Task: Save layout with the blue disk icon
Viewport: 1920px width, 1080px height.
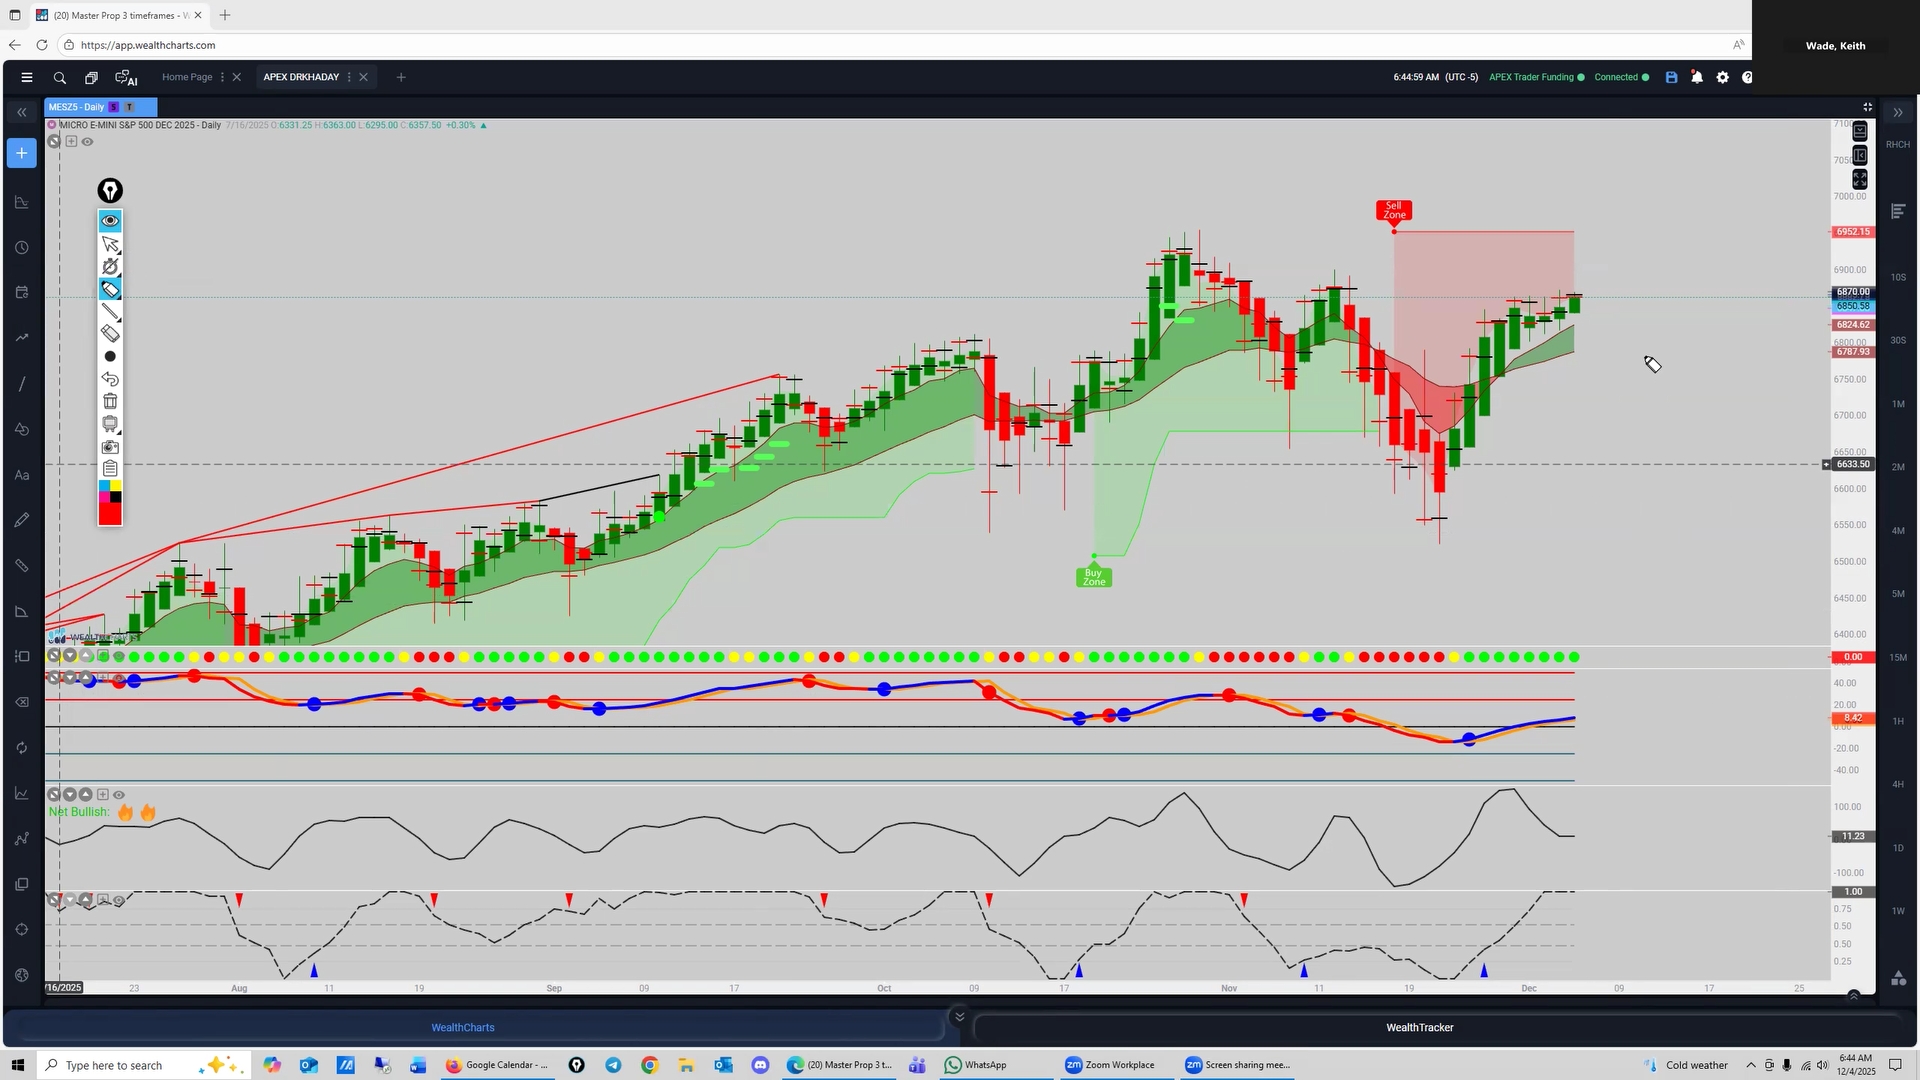Action: tap(1671, 77)
